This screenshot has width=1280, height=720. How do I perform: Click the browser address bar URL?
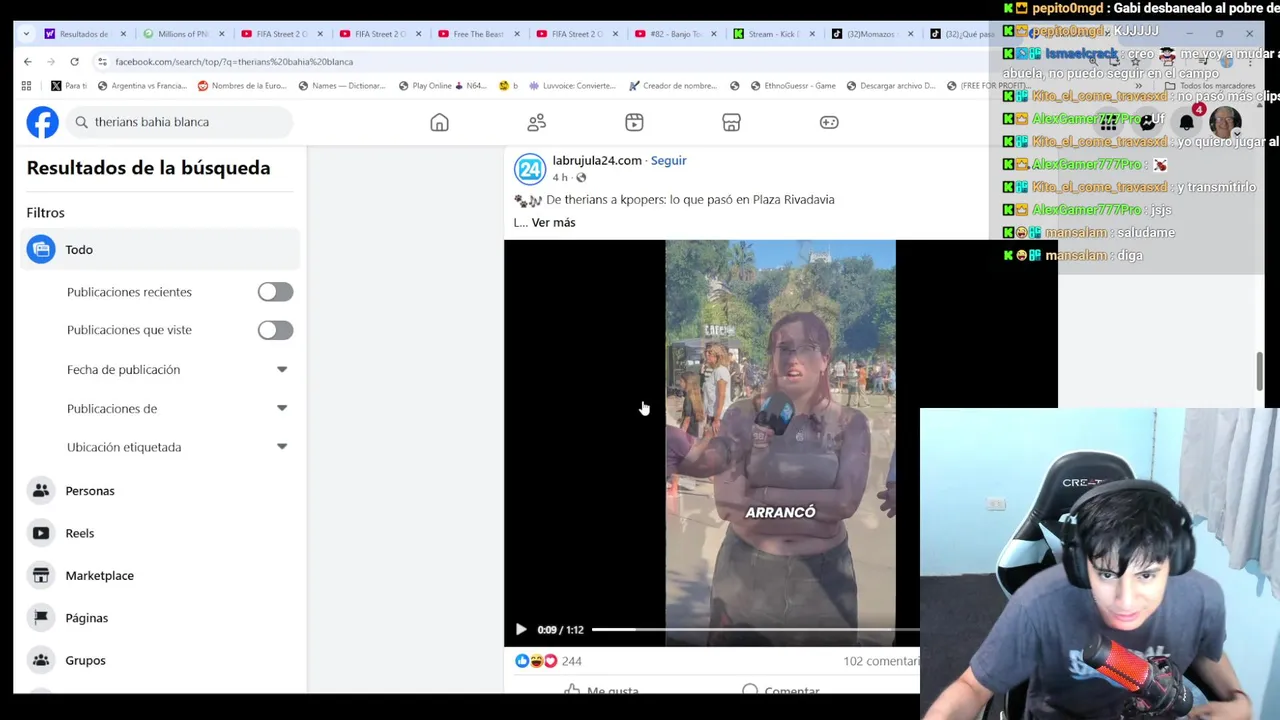[234, 61]
